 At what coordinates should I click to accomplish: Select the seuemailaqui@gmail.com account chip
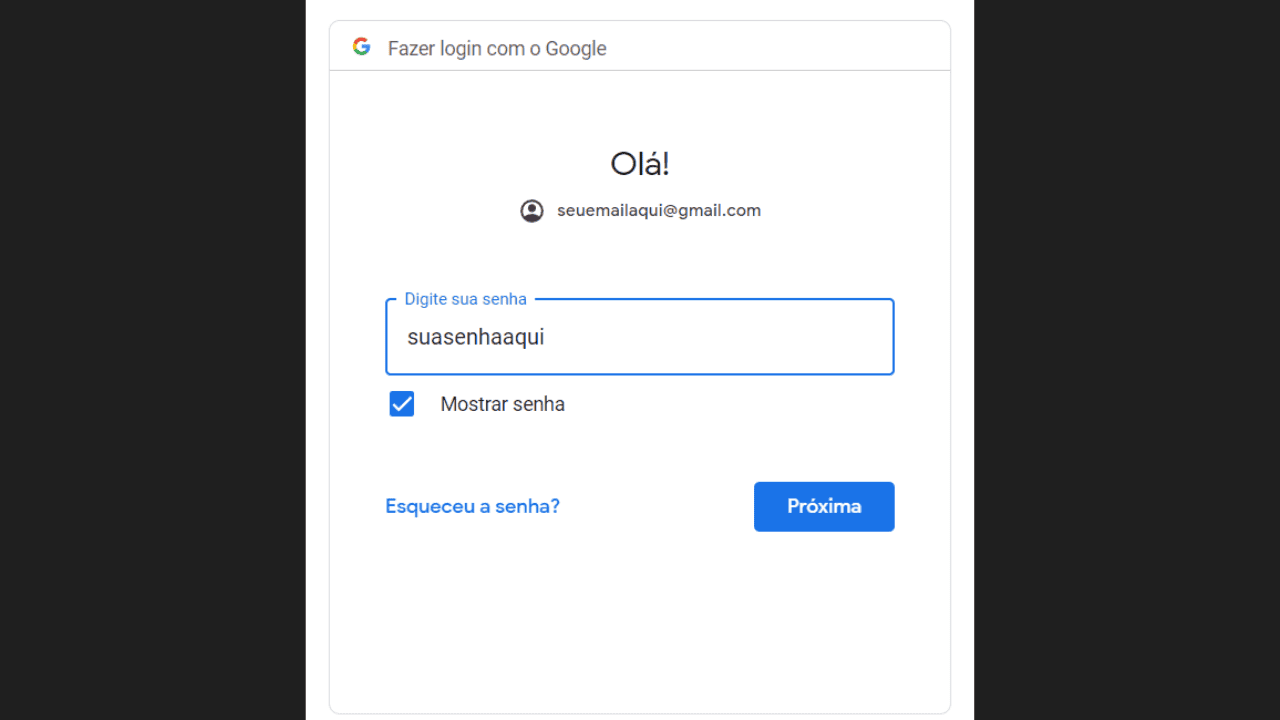(x=640, y=211)
